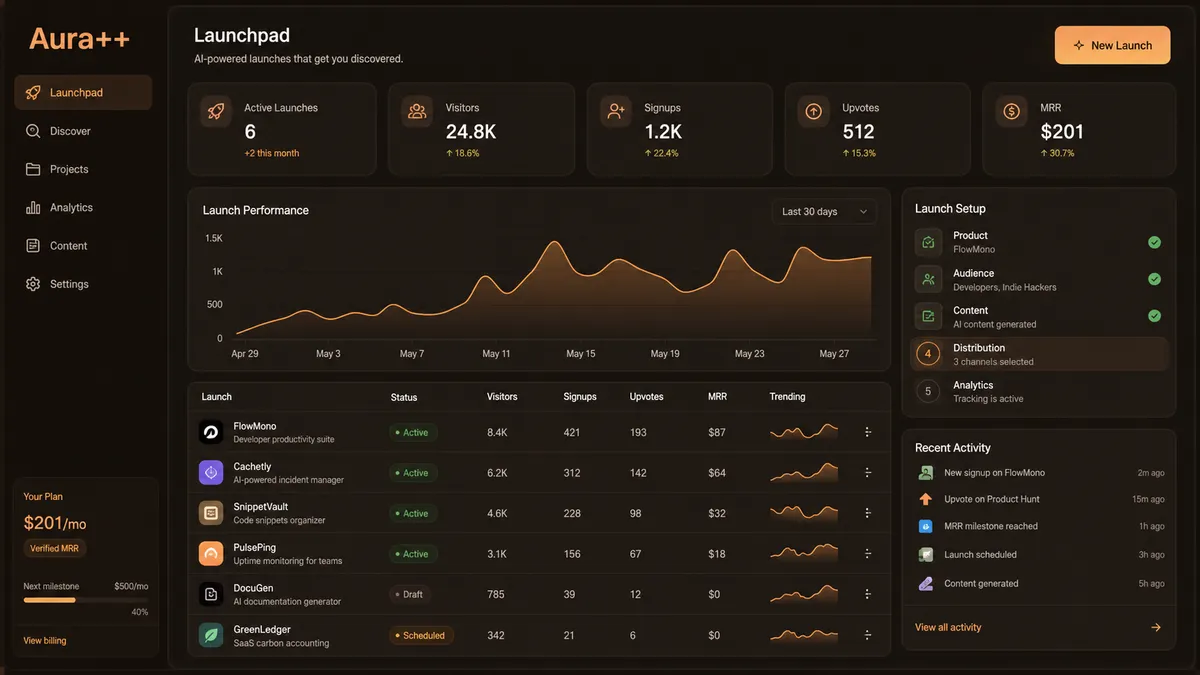Image resolution: width=1200 pixels, height=675 pixels.
Task: Click the "Tracking is active" text
Action: [x=988, y=399]
